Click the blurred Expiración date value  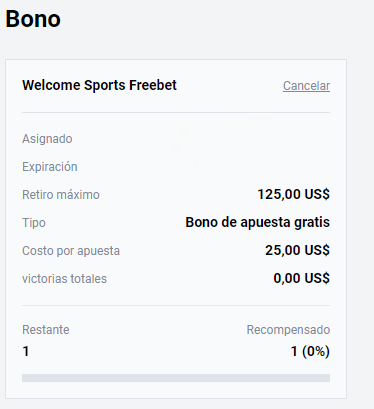(x=262, y=167)
